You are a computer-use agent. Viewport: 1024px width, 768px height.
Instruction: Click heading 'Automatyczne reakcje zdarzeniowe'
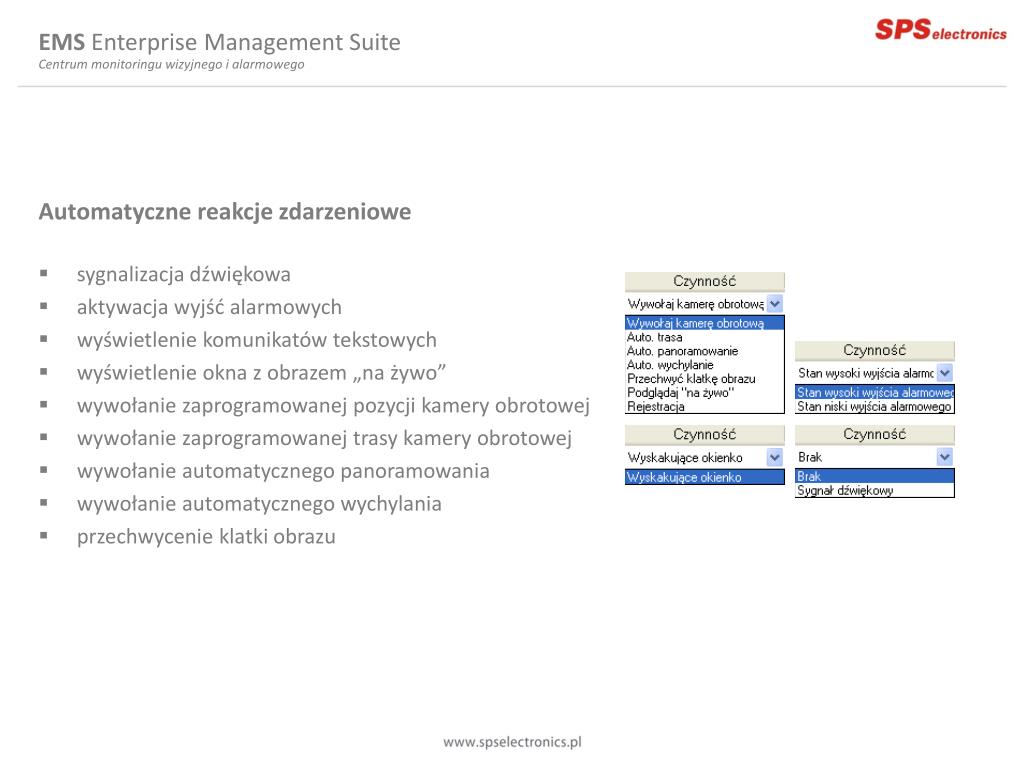225,212
